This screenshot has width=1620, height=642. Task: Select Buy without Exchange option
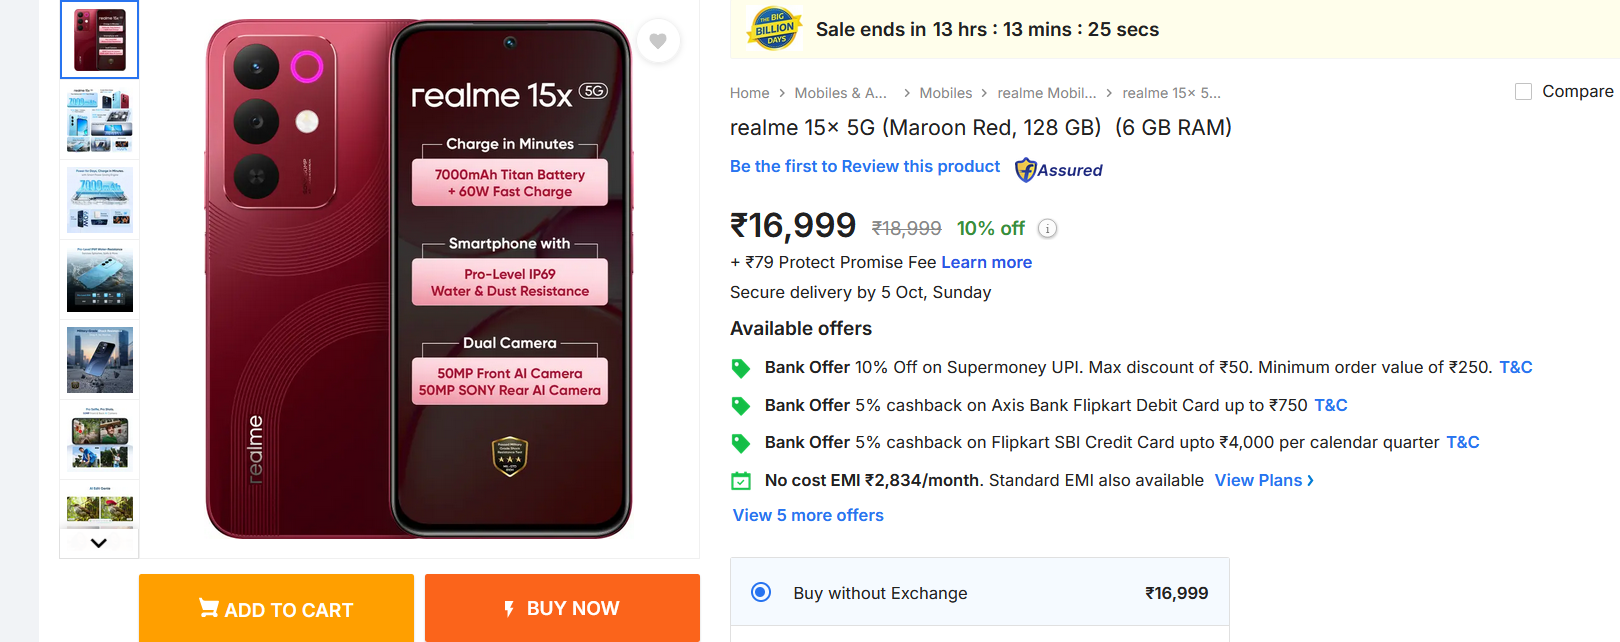click(760, 592)
